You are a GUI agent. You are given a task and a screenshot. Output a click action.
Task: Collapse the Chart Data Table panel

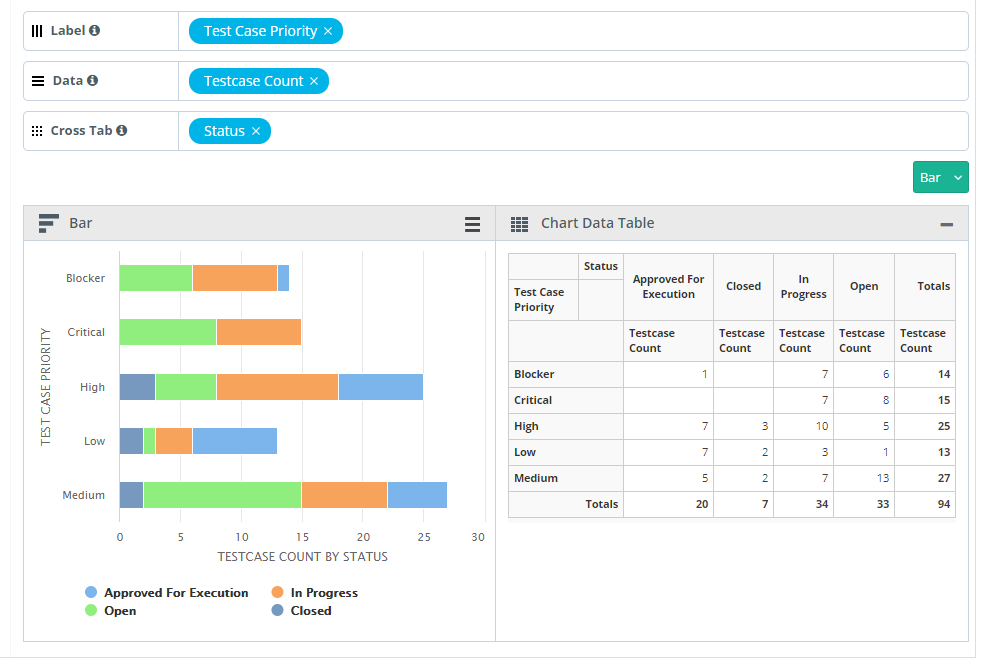[946, 225]
